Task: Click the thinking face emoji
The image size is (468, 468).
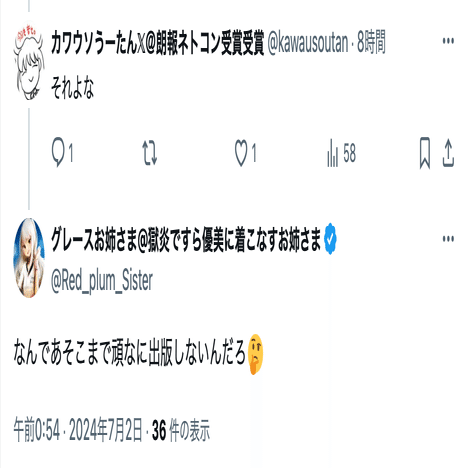Action: 256,354
